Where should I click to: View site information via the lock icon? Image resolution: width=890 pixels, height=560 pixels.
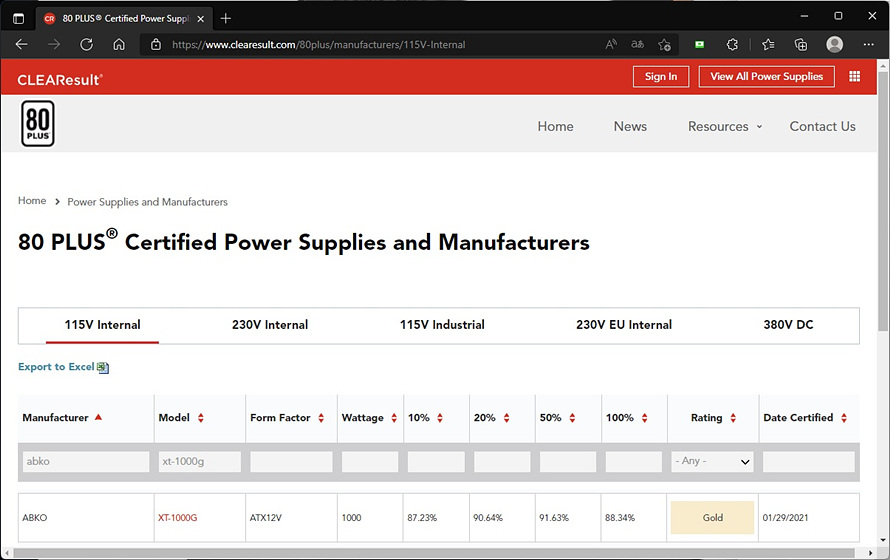point(156,44)
